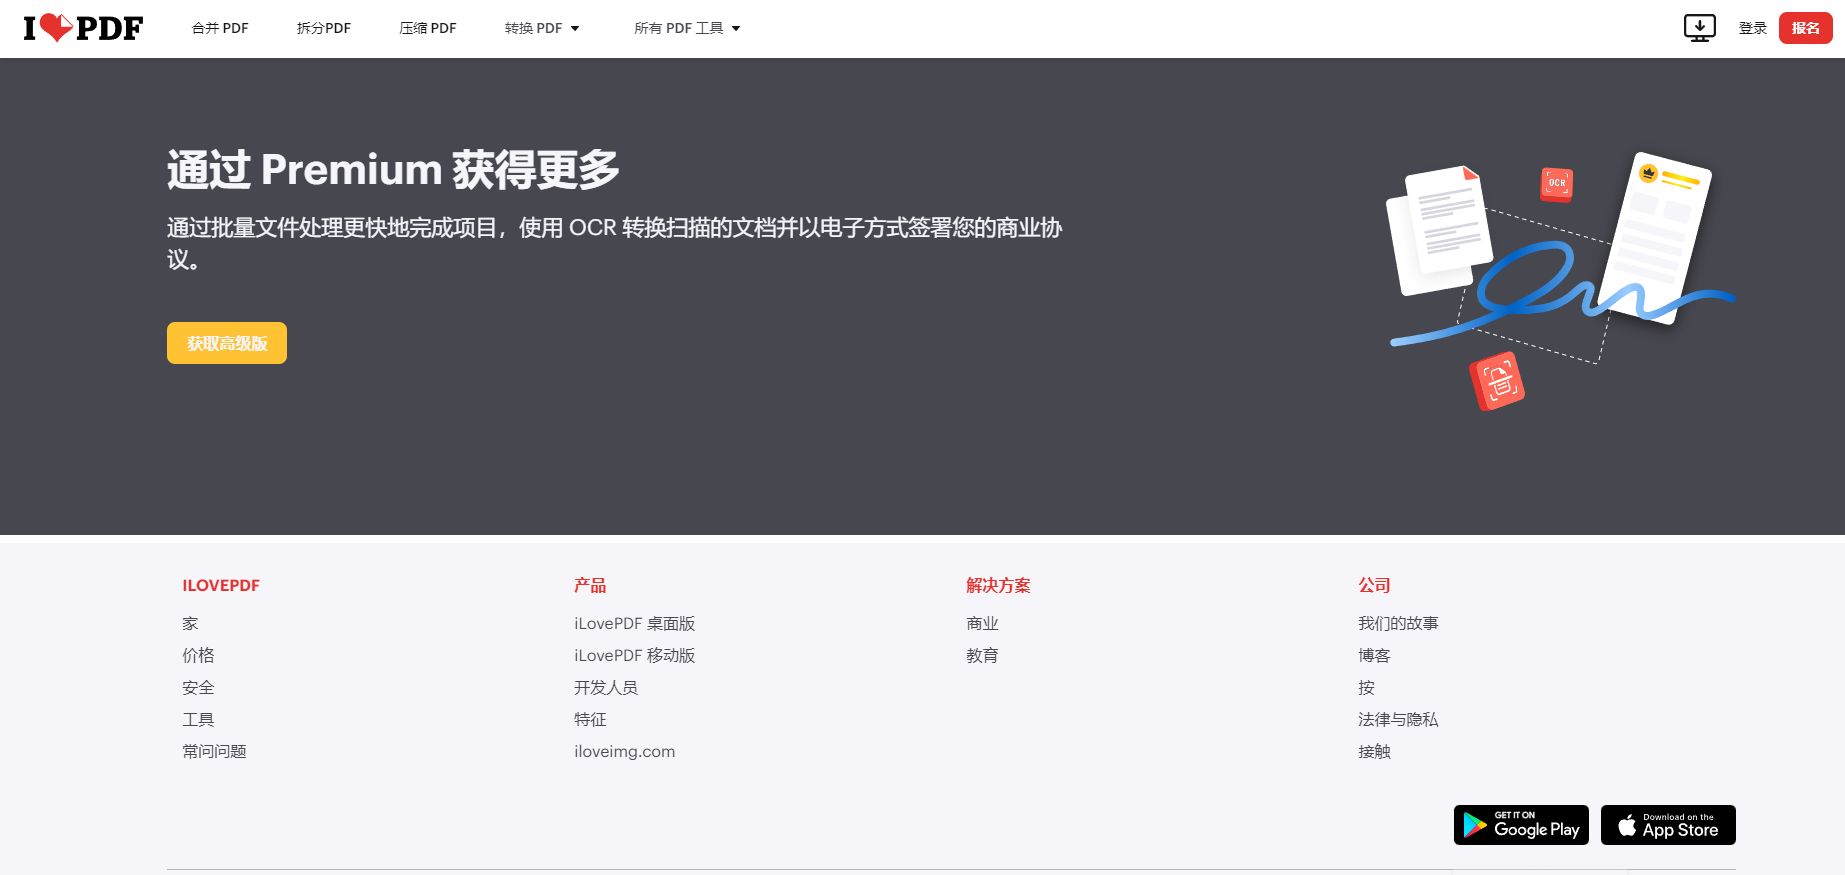The height and width of the screenshot is (875, 1845).
Task: Click the 公司 footer column heading
Action: click(1374, 585)
